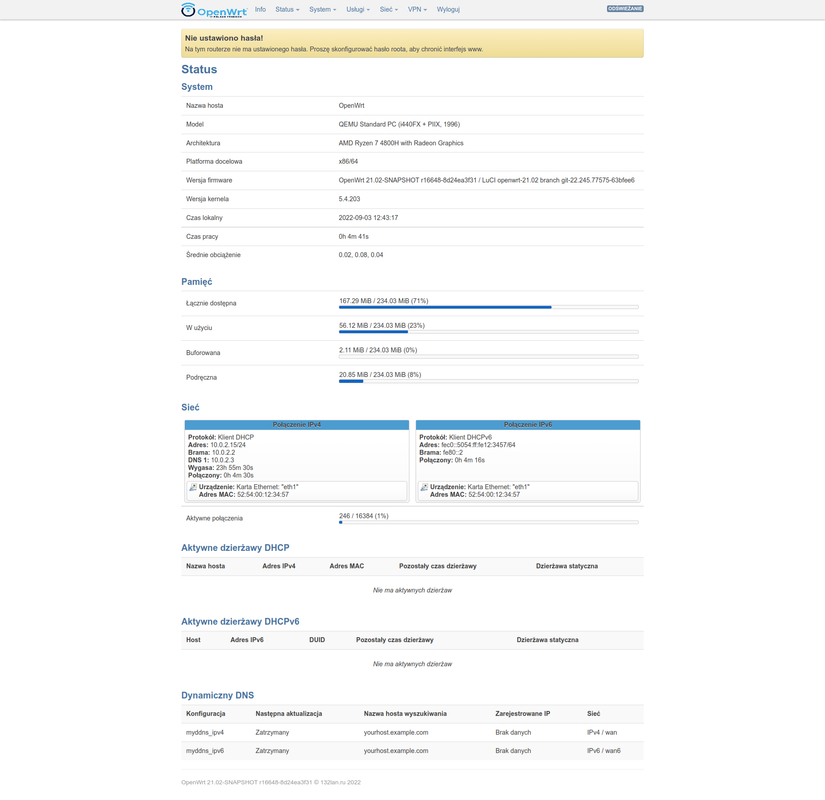Click the IPv4 gateway 10.0.2.2
The width and height of the screenshot is (825, 800).
pyautogui.click(x=224, y=453)
